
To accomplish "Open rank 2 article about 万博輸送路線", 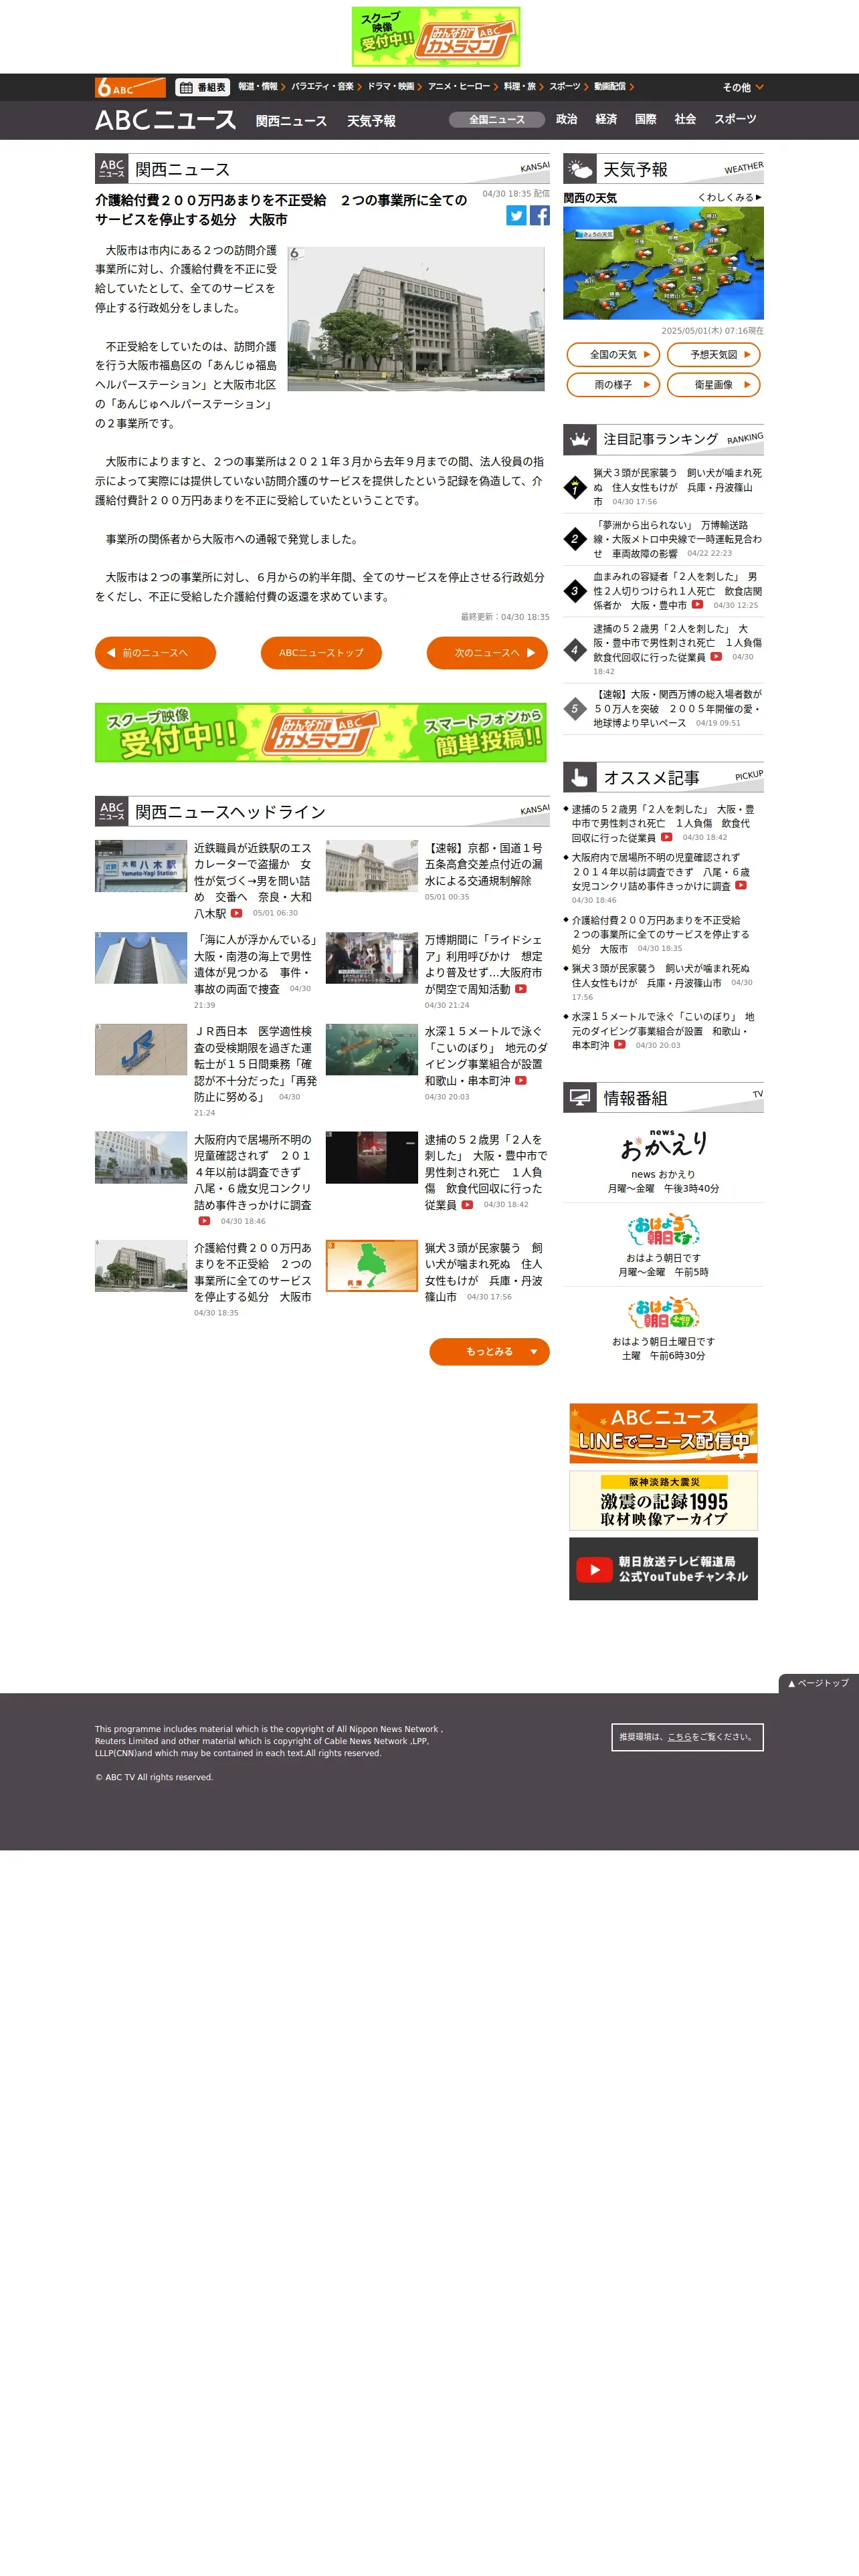I will tap(677, 539).
